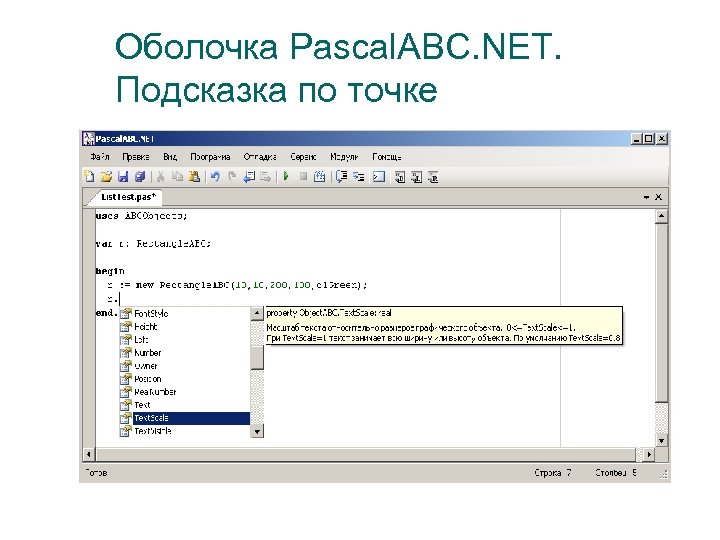Click the new RectangleABC code line
The height and width of the screenshot is (540, 720).
click(x=237, y=285)
